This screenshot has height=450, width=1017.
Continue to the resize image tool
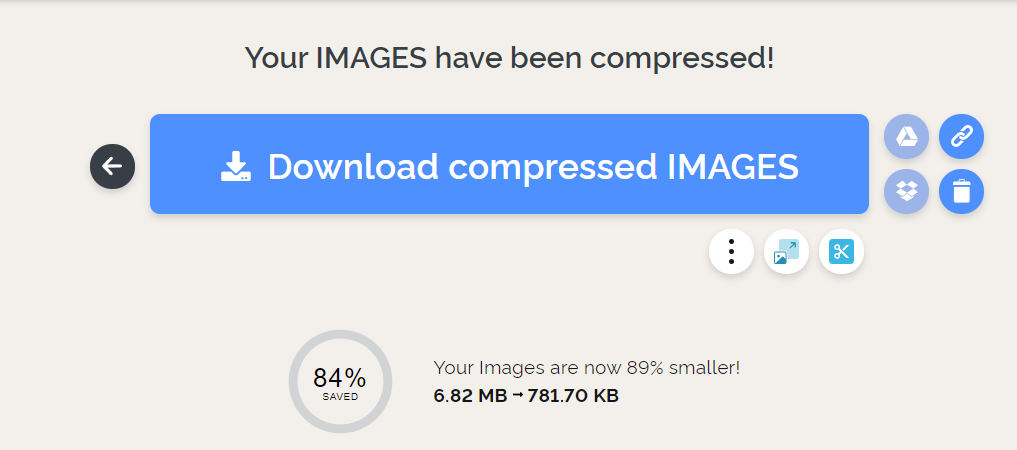tap(786, 251)
